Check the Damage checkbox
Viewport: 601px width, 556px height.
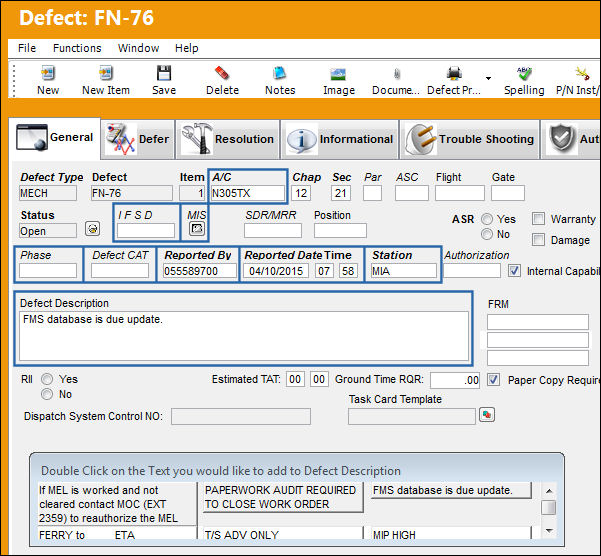click(539, 240)
